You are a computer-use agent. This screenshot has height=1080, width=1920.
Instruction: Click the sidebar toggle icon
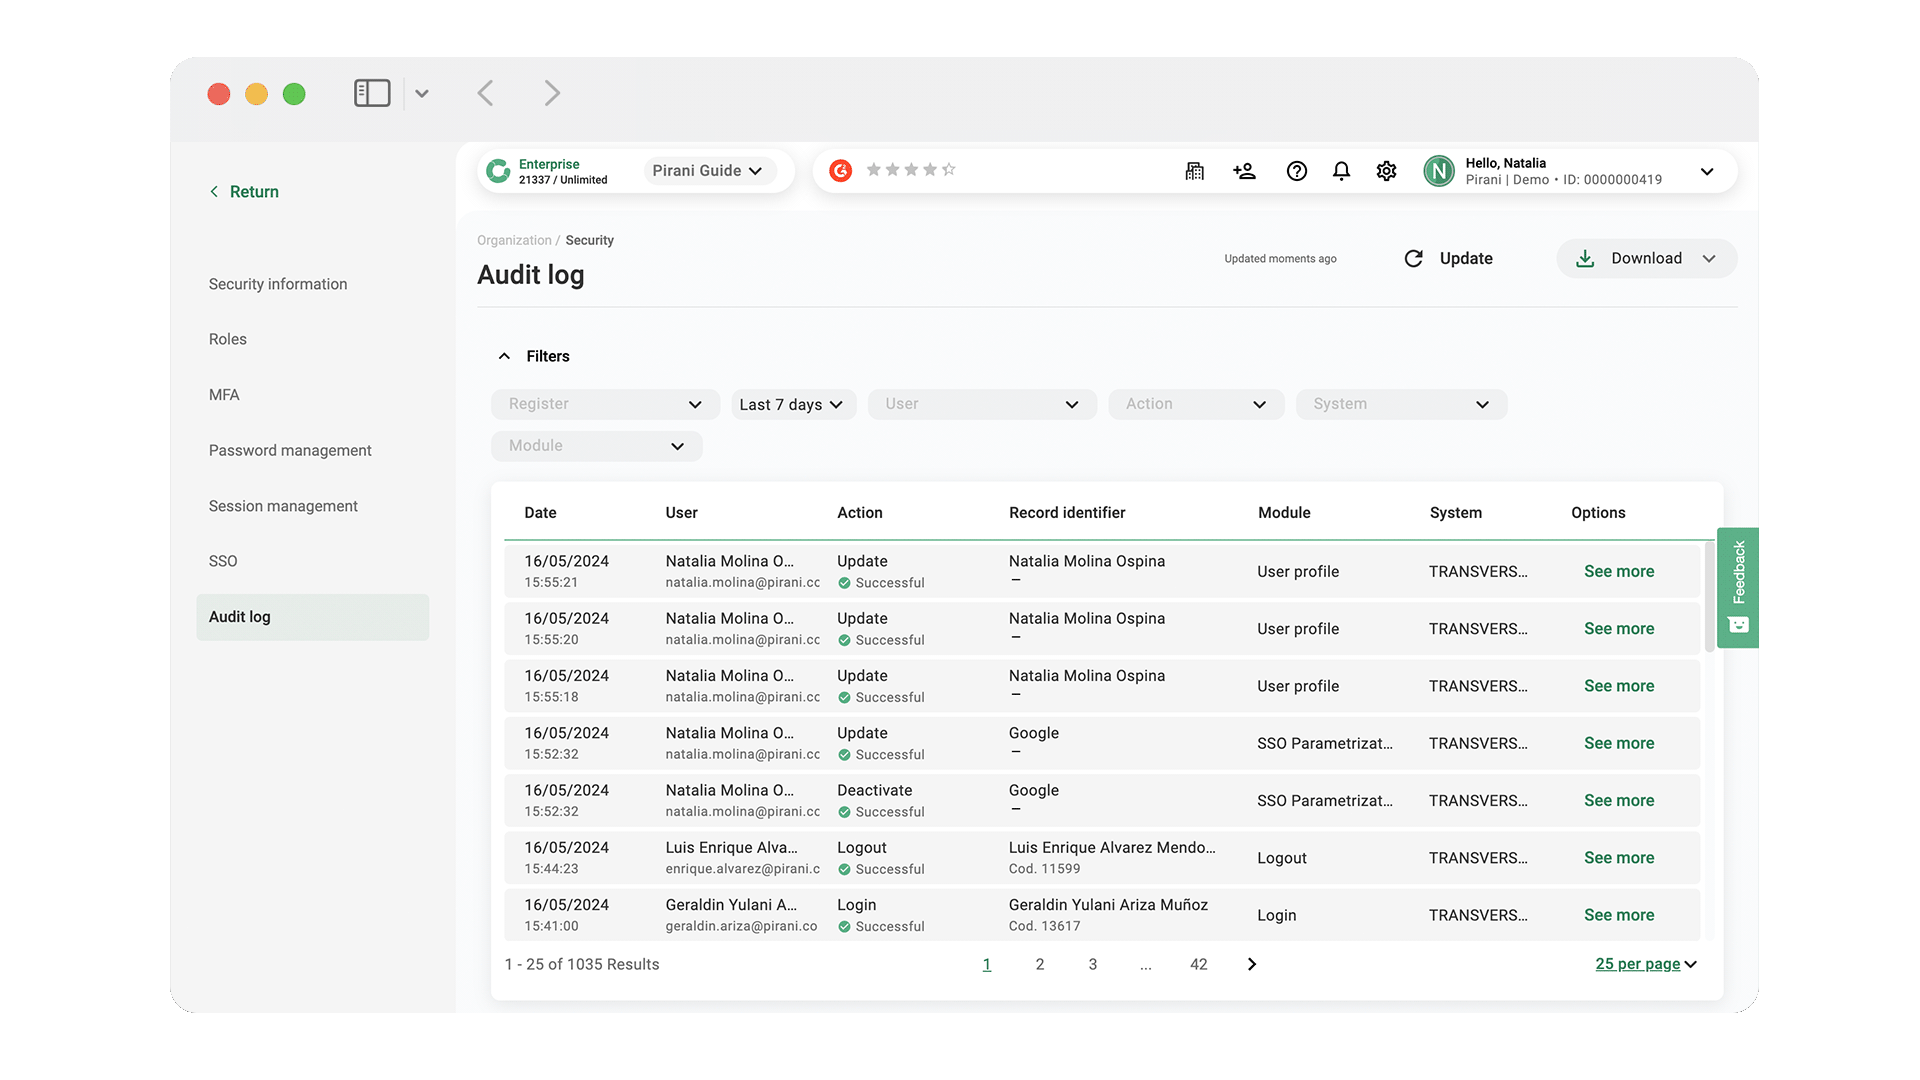372,93
